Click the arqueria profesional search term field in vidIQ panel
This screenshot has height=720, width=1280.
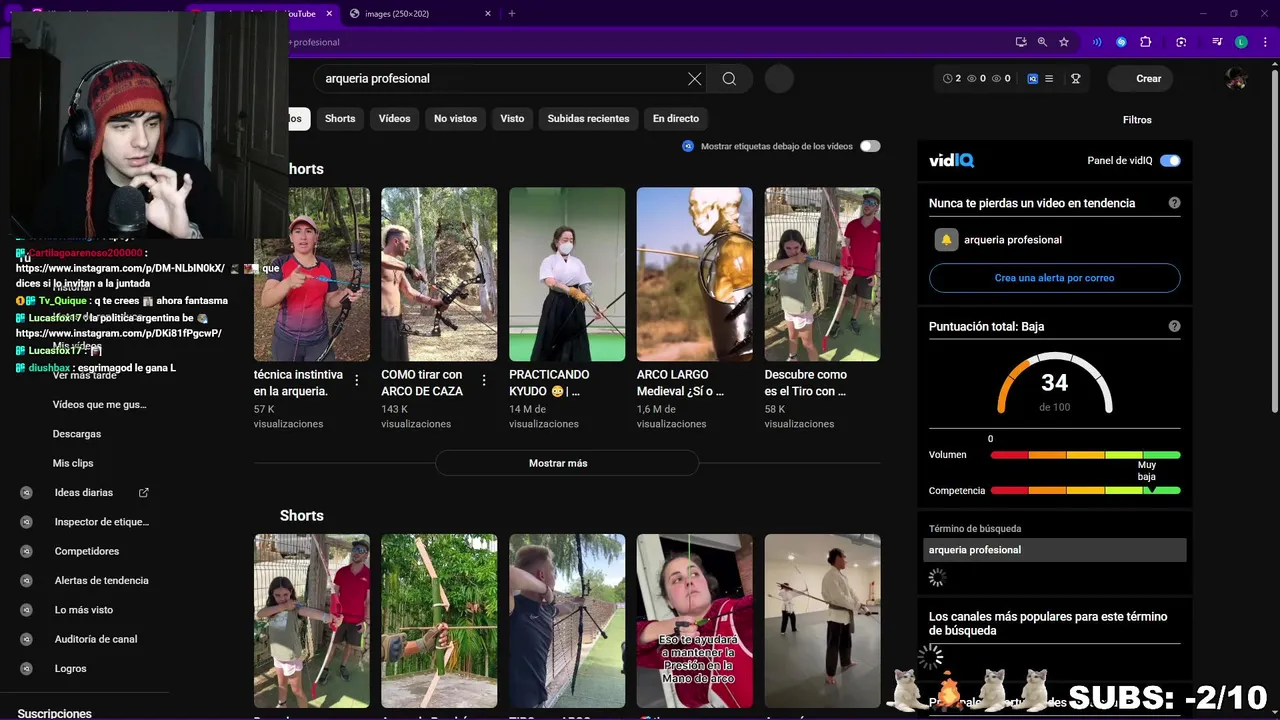[1055, 550]
